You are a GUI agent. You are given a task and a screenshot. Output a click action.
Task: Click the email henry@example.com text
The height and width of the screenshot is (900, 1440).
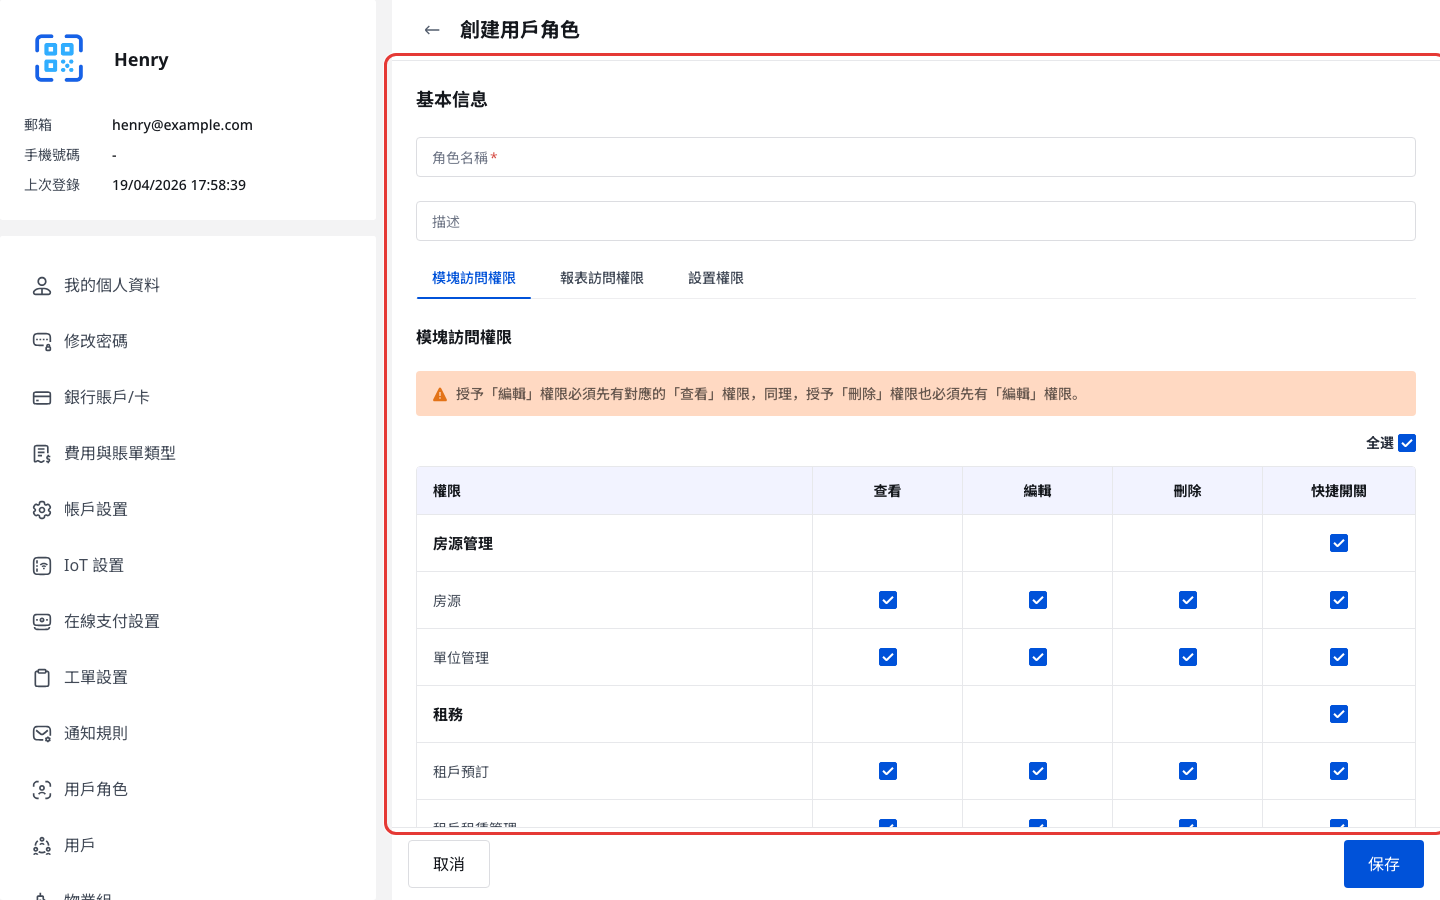pos(182,125)
